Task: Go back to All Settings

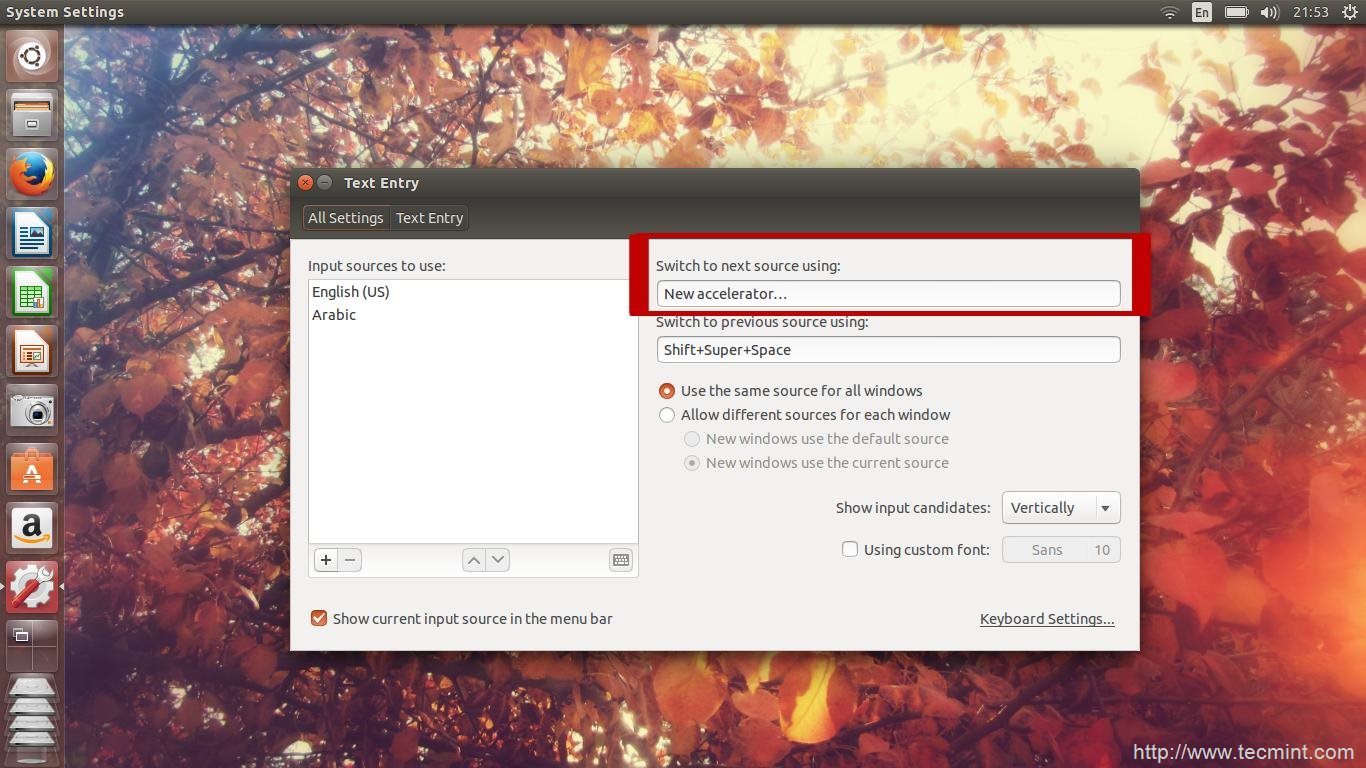Action: pos(346,218)
